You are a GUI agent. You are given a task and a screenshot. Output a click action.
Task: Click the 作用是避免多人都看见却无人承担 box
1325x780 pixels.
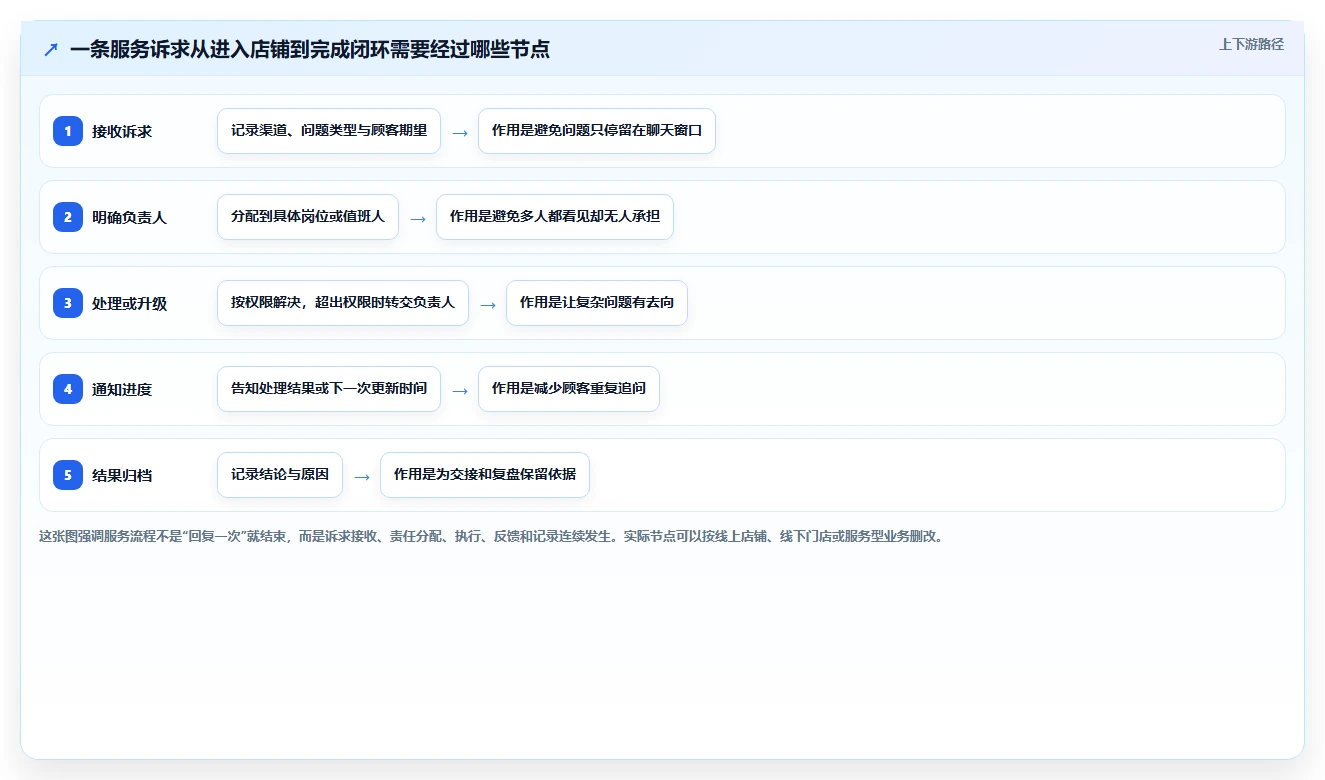pyautogui.click(x=555, y=217)
